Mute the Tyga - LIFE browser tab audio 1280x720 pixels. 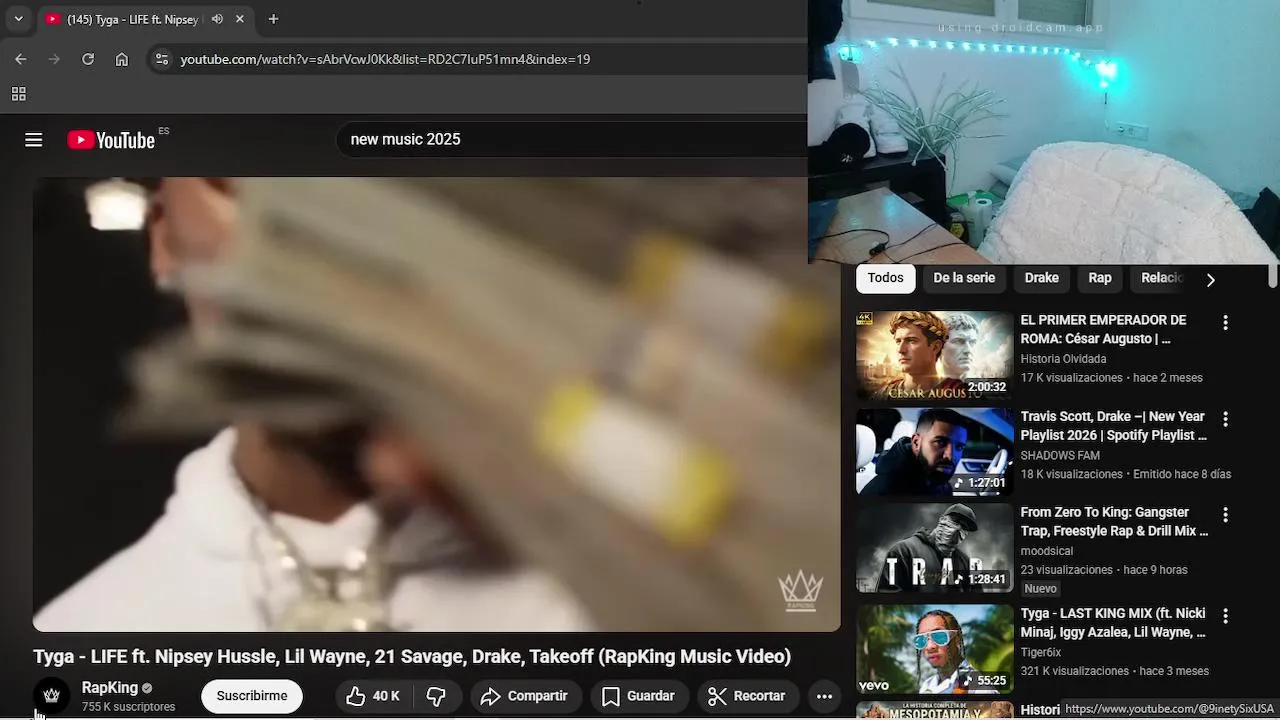pos(218,19)
